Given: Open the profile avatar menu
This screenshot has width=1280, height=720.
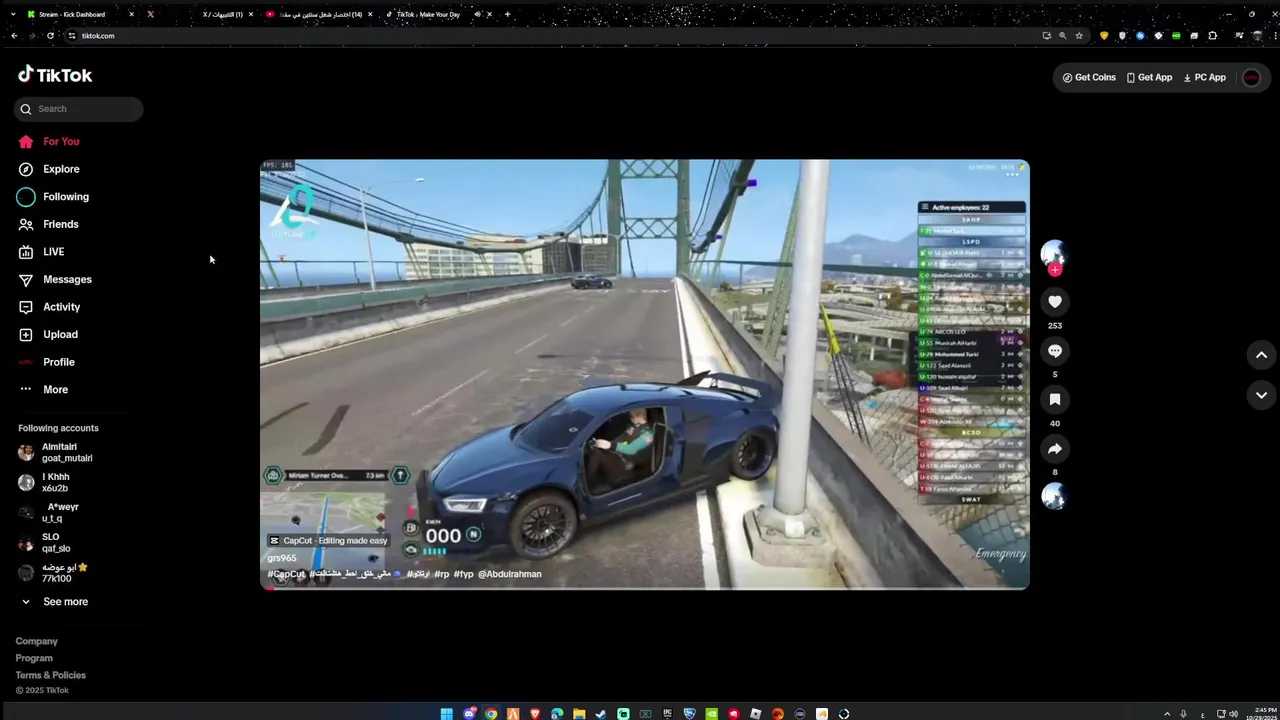Looking at the screenshot, I should click(1251, 78).
